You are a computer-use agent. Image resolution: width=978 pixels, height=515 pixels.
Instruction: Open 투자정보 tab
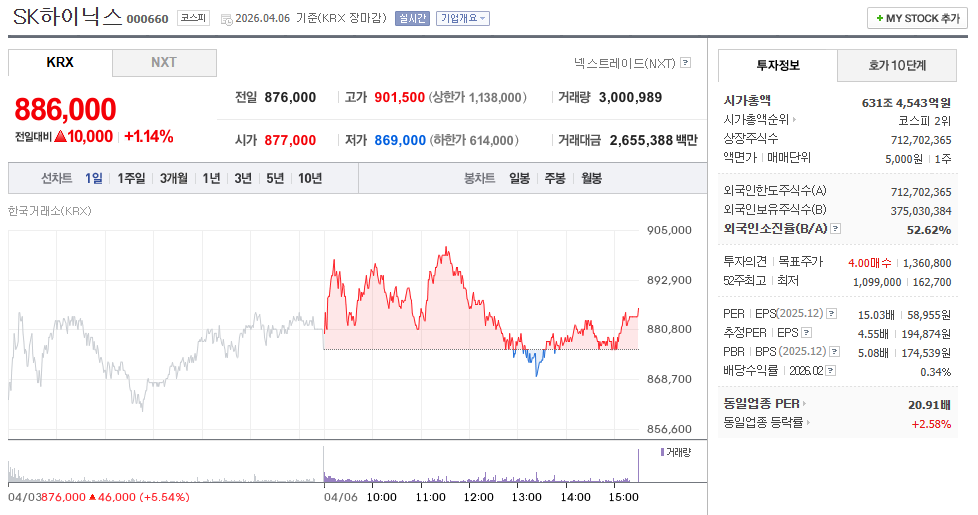777,65
